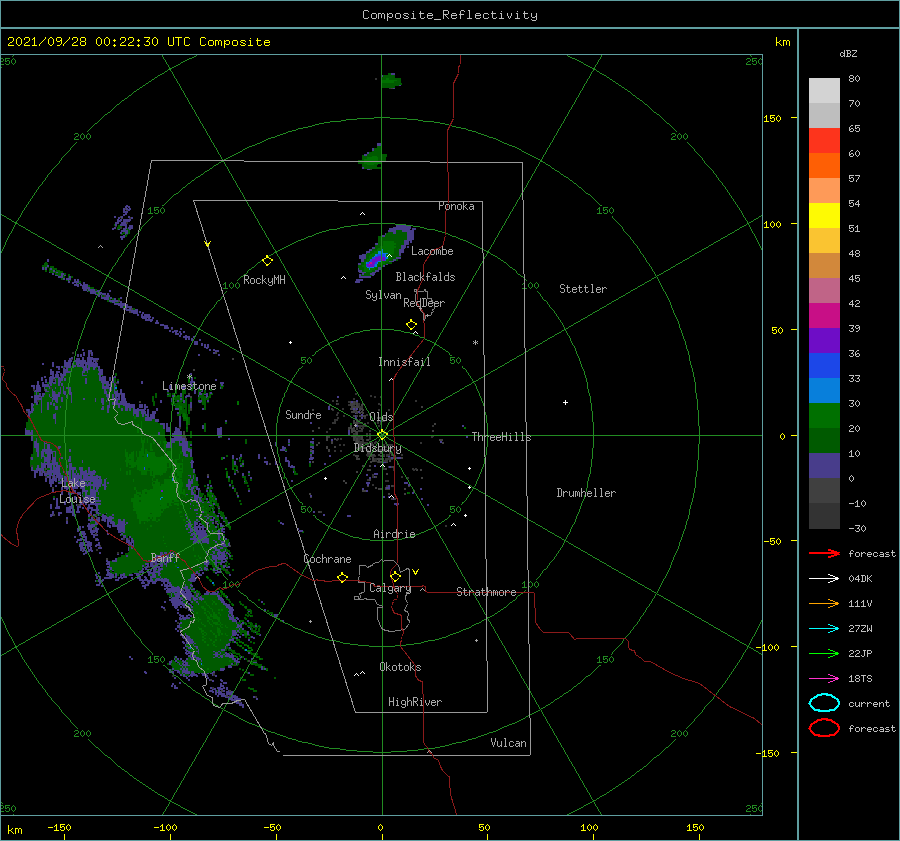The image size is (900, 841).
Task: Click the 18TS legend label
Action: [x=860, y=679]
